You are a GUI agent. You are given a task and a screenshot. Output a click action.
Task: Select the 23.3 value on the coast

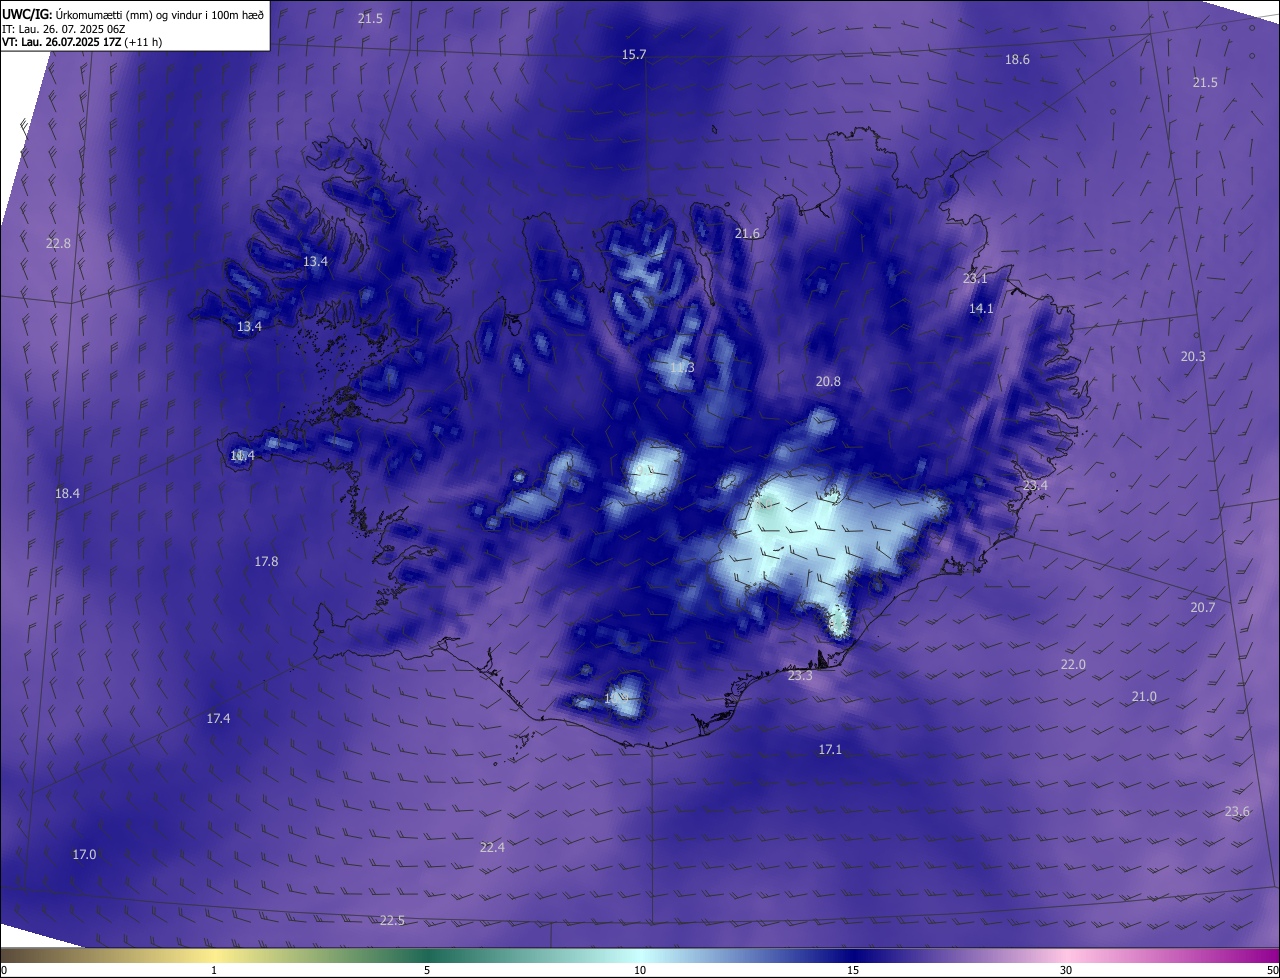pos(800,677)
